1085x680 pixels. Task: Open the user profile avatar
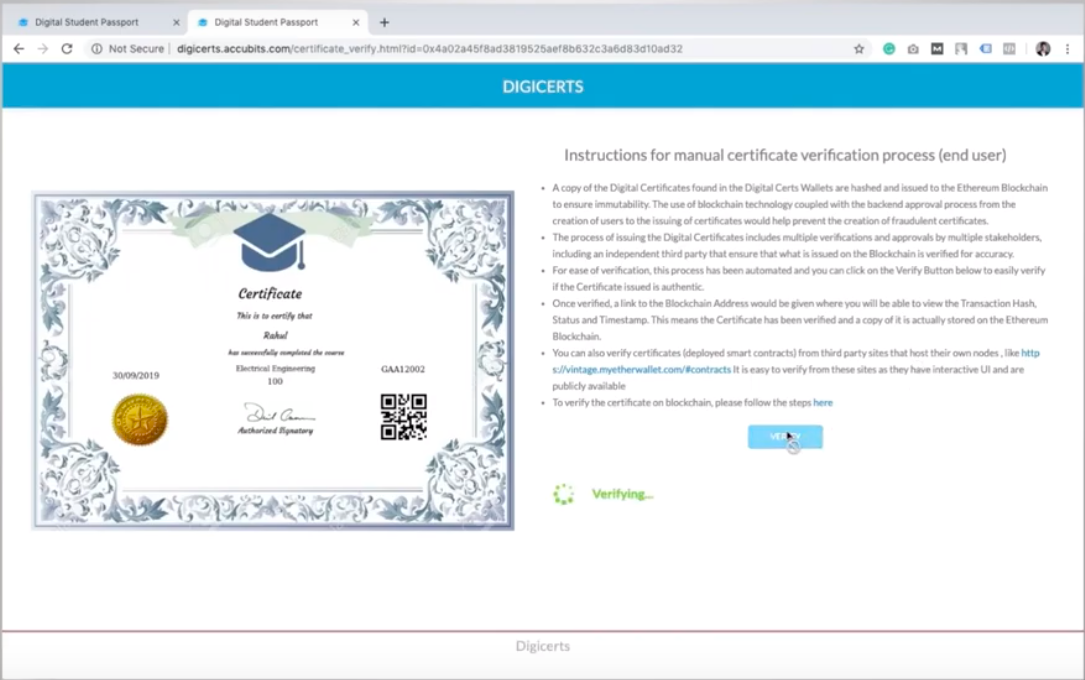(x=1043, y=49)
